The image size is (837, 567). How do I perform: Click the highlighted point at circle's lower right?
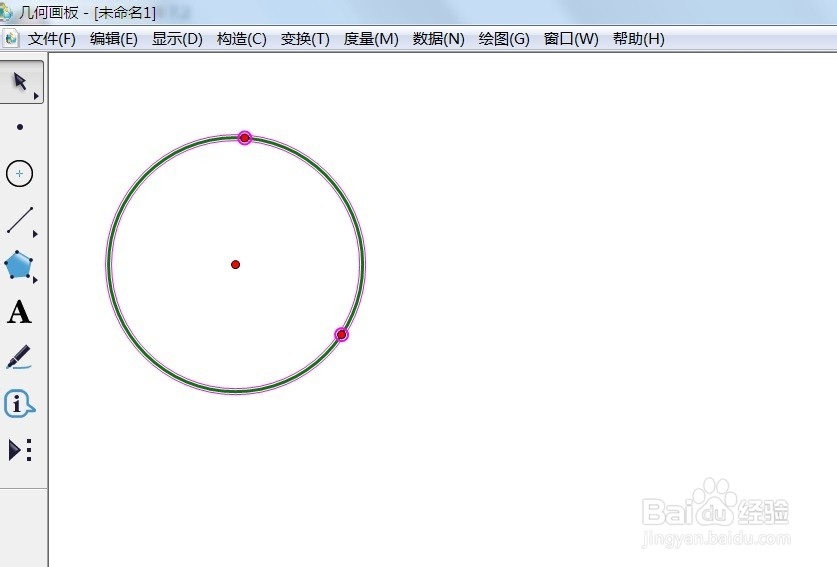coord(342,335)
